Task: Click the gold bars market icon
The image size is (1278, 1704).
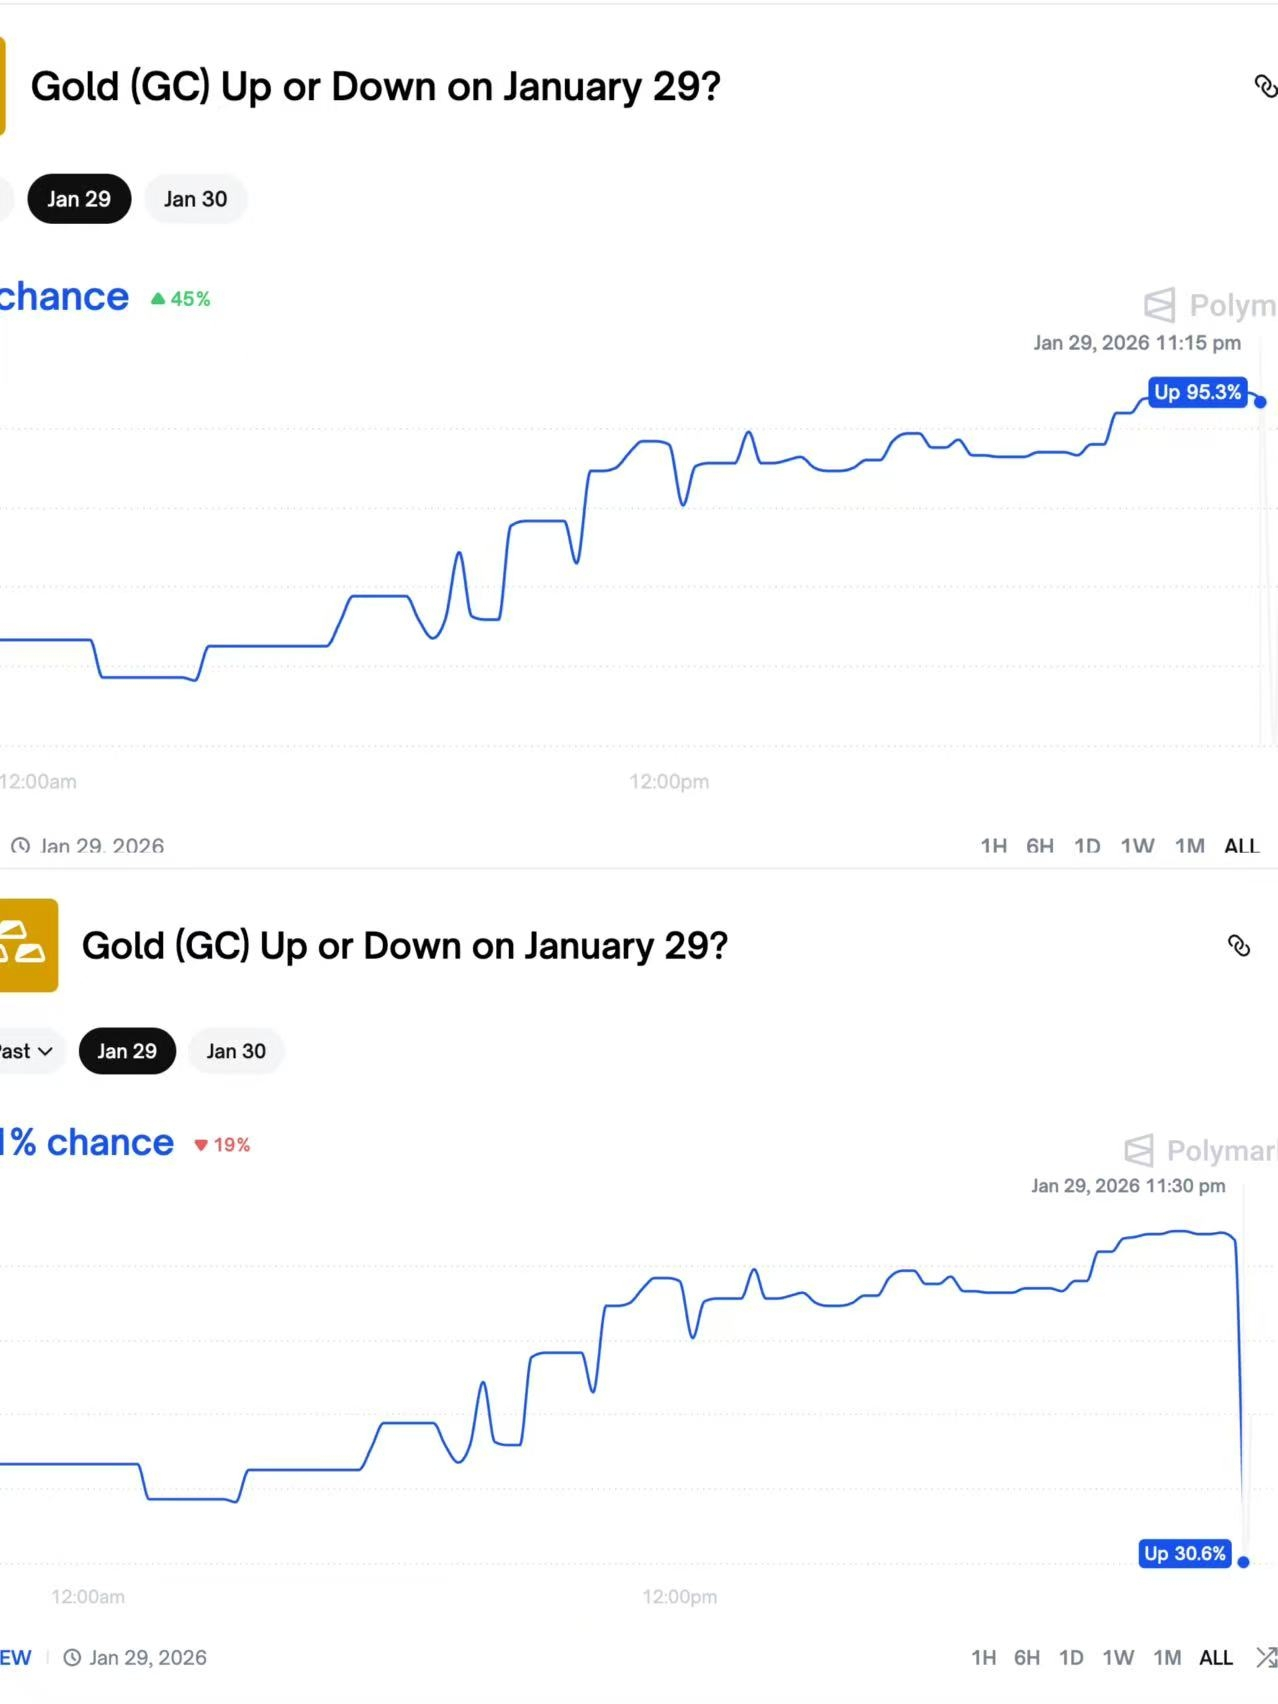Action: tap(28, 945)
